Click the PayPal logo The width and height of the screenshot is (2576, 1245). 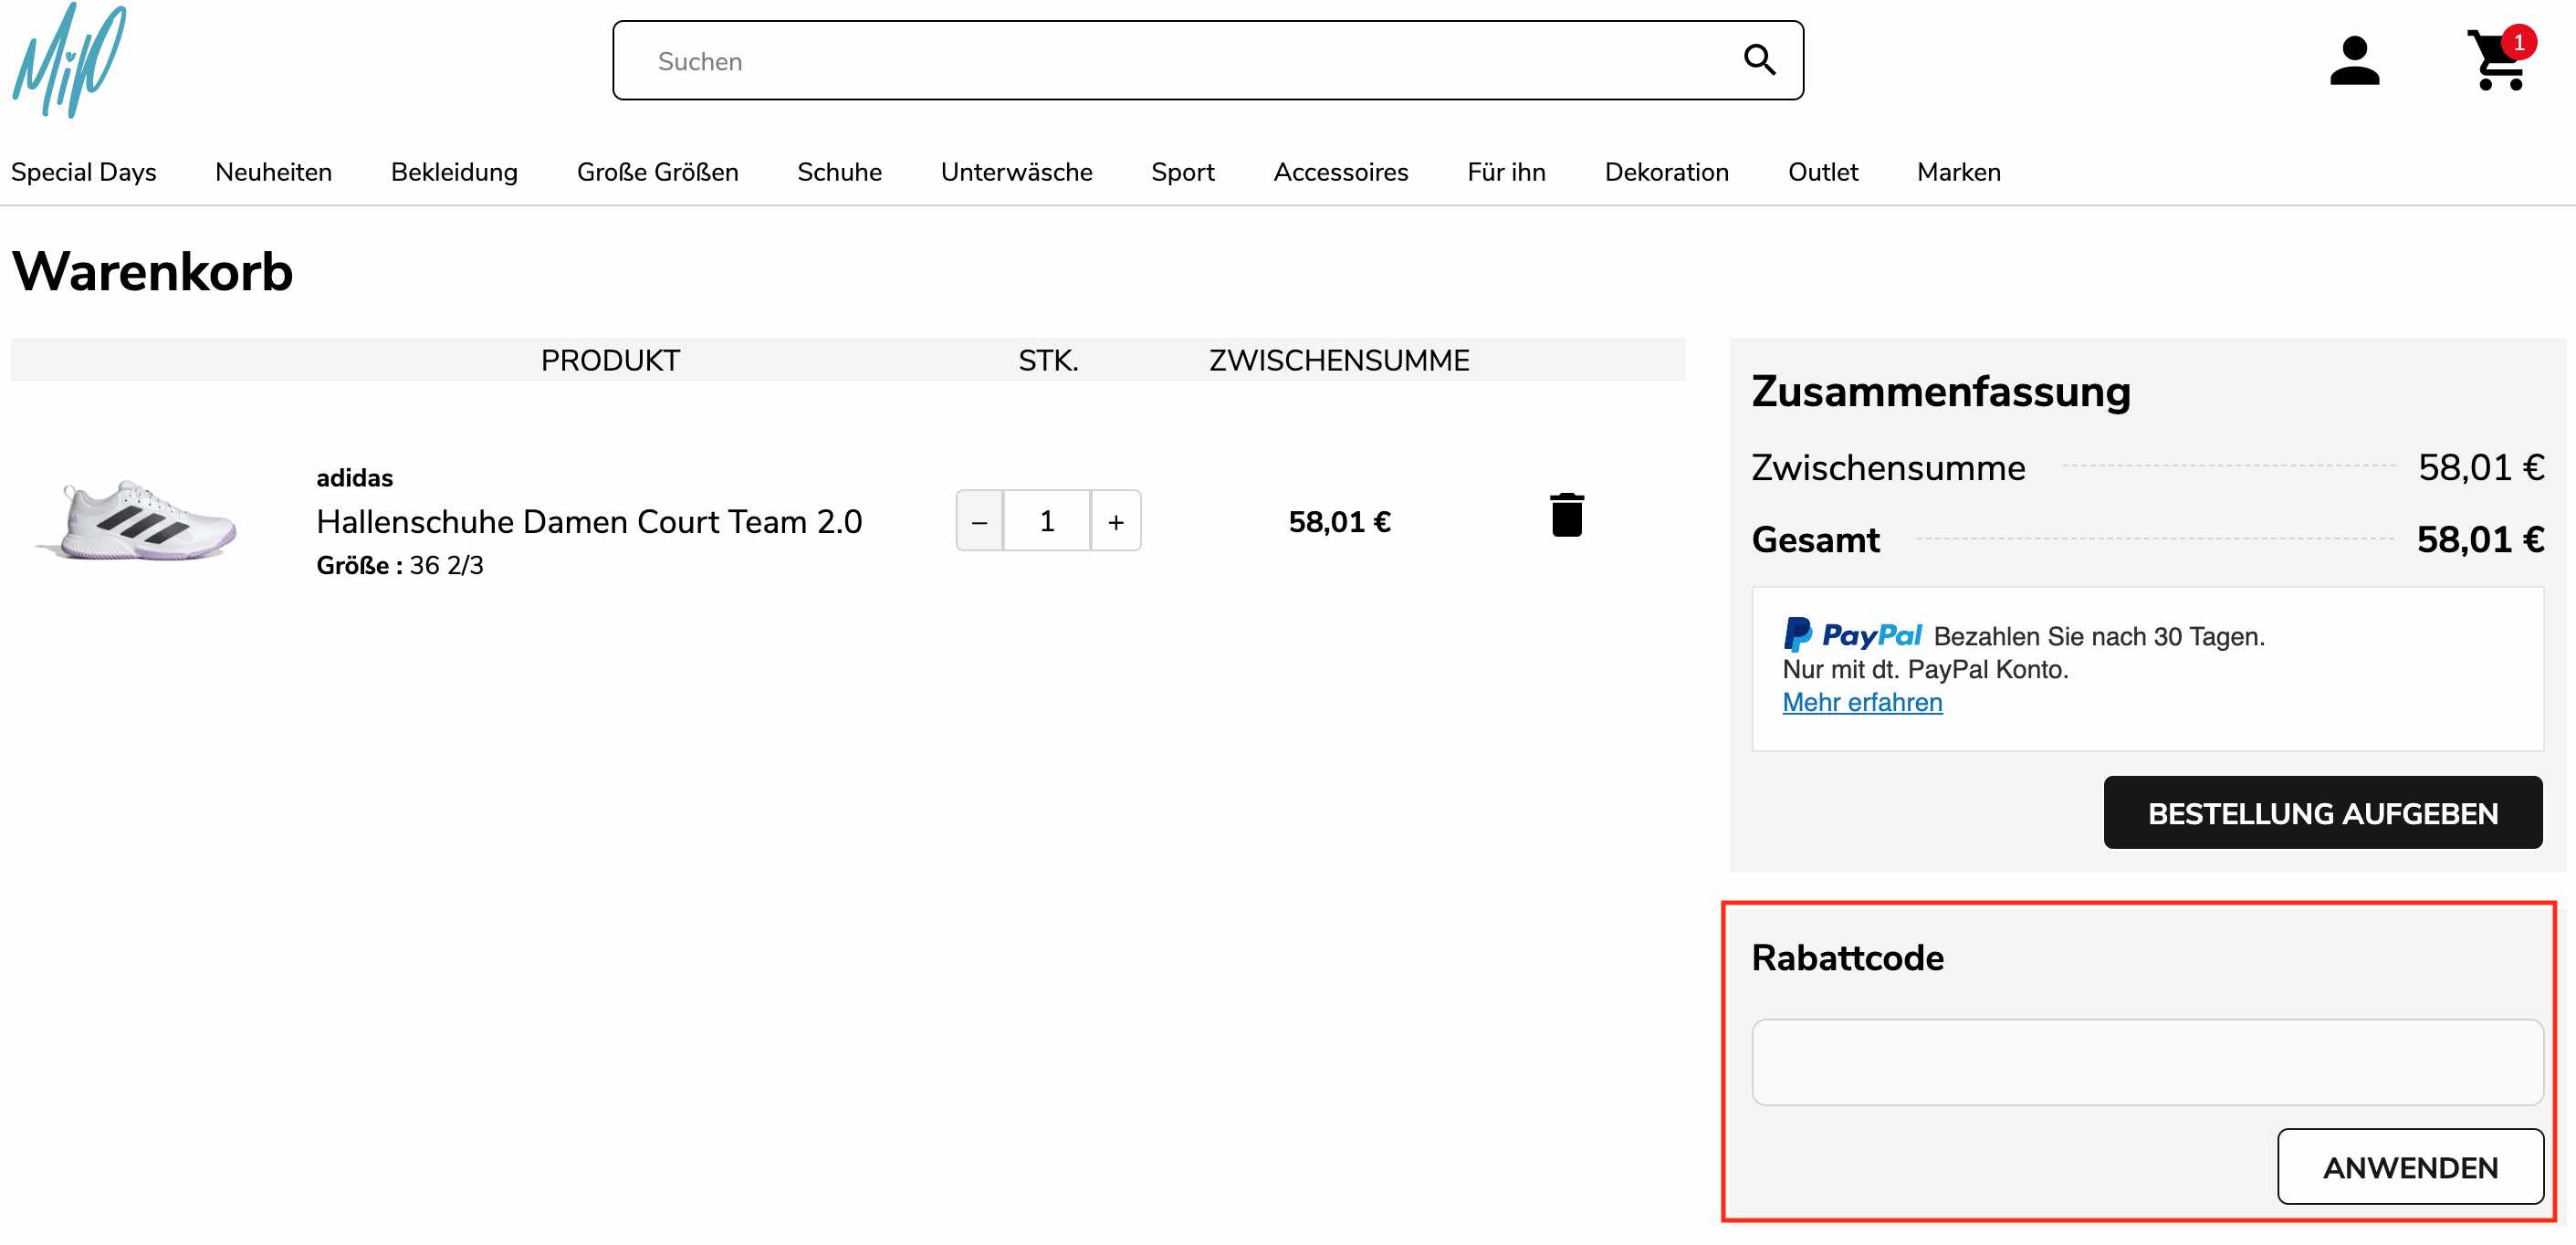1852,635
